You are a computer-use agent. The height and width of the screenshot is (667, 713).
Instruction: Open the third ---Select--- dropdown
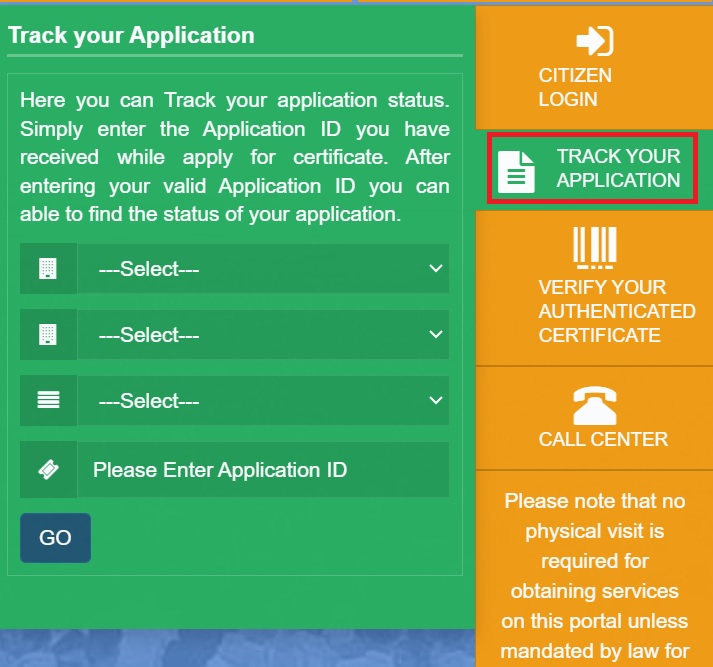coord(263,401)
